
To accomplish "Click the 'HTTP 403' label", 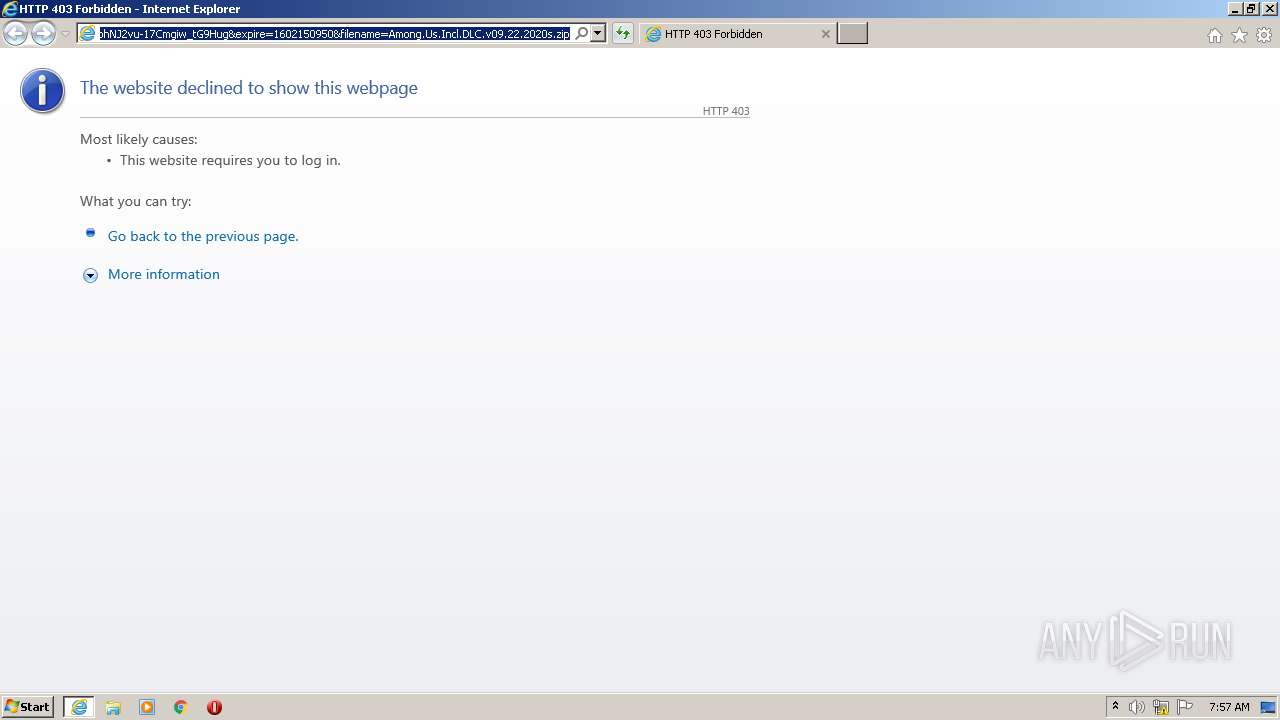I will tap(726, 111).
